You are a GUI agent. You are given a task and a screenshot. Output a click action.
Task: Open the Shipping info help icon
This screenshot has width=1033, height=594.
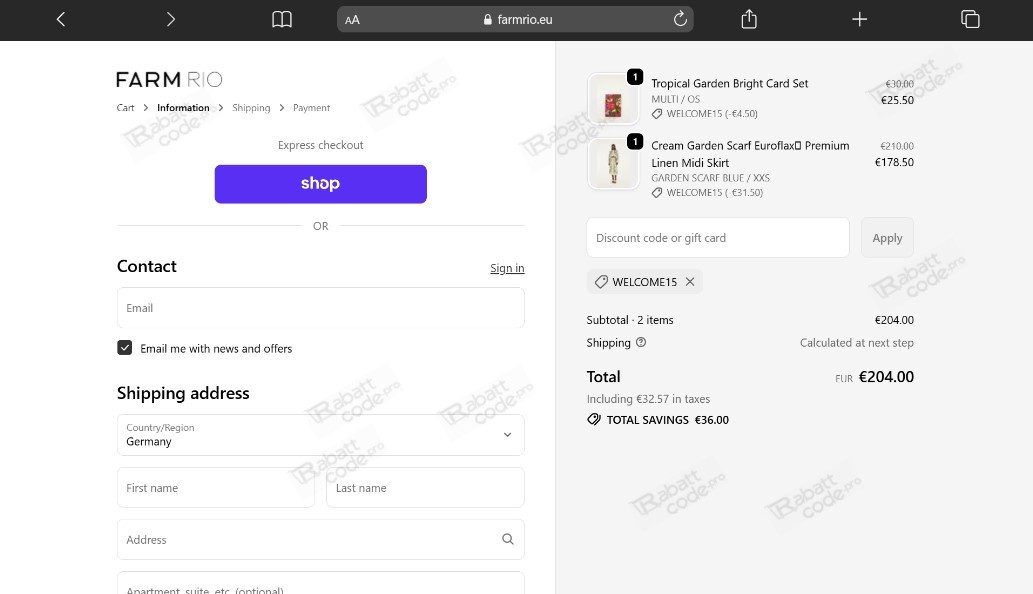[641, 342]
